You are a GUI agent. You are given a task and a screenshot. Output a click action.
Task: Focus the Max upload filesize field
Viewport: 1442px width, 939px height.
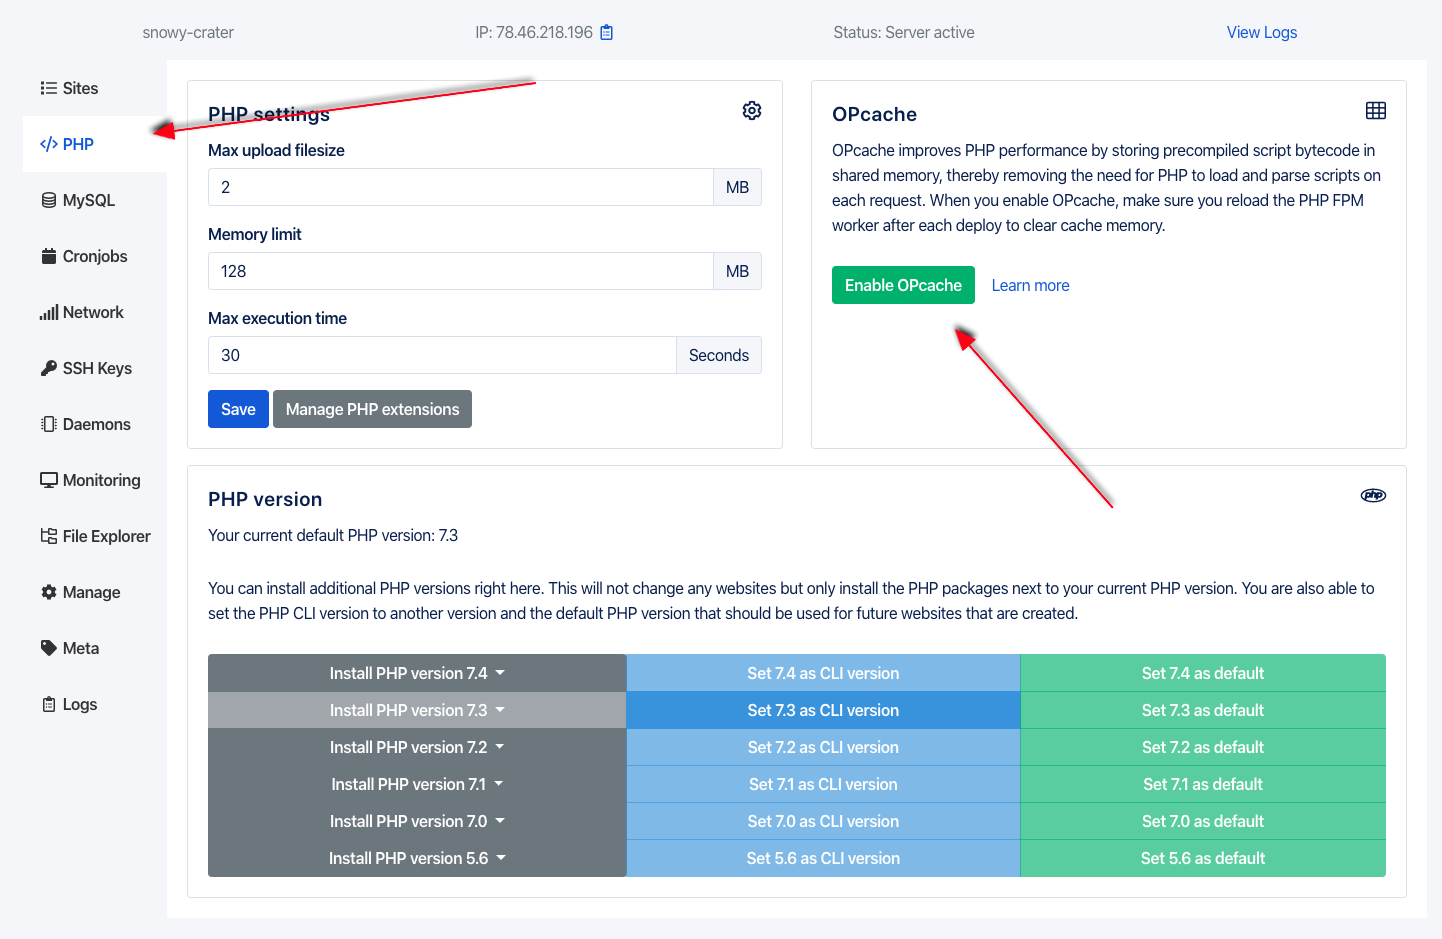point(461,187)
